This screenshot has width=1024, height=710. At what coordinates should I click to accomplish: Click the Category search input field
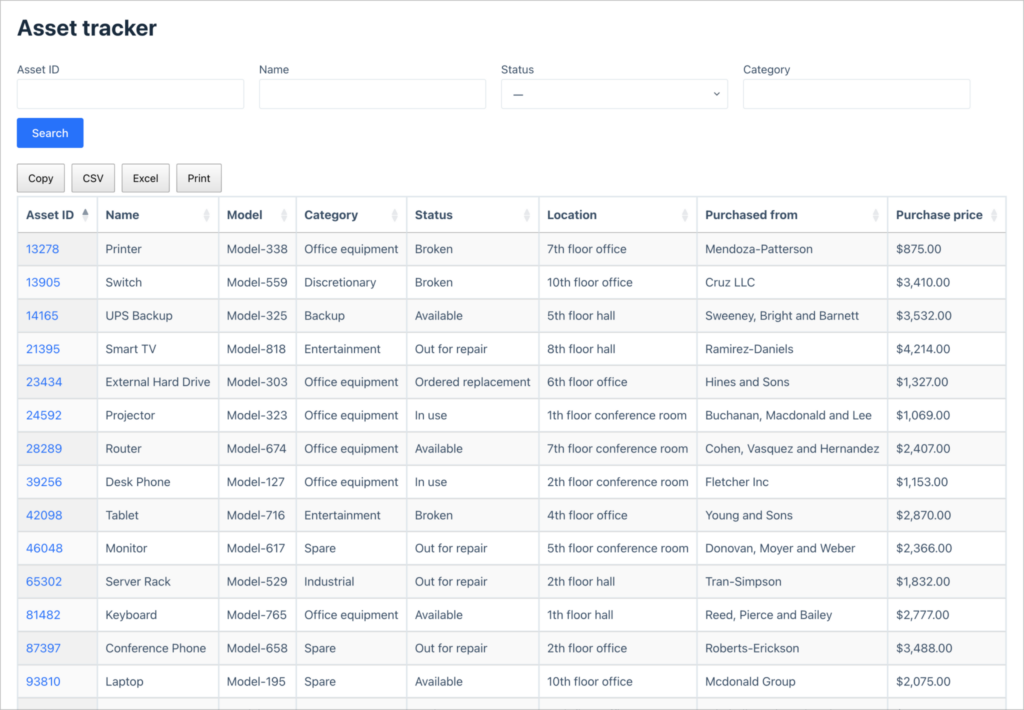pyautogui.click(x=856, y=93)
